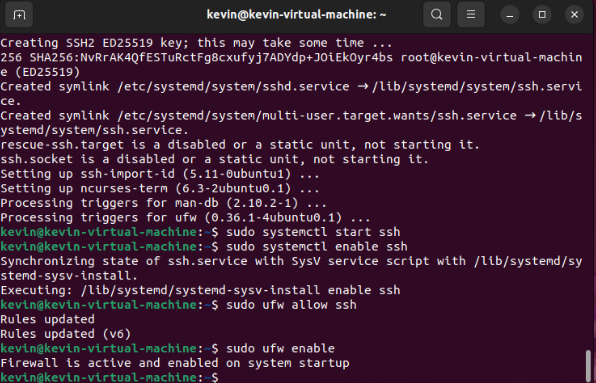Click 'Firewall is active and enabled' line
Screen dimensions: 596x383
point(175,363)
